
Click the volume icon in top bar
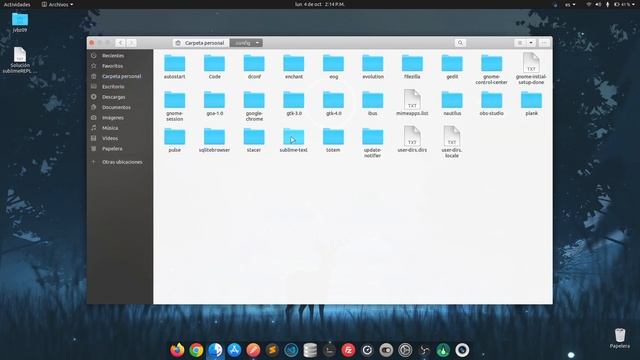pos(598,4)
